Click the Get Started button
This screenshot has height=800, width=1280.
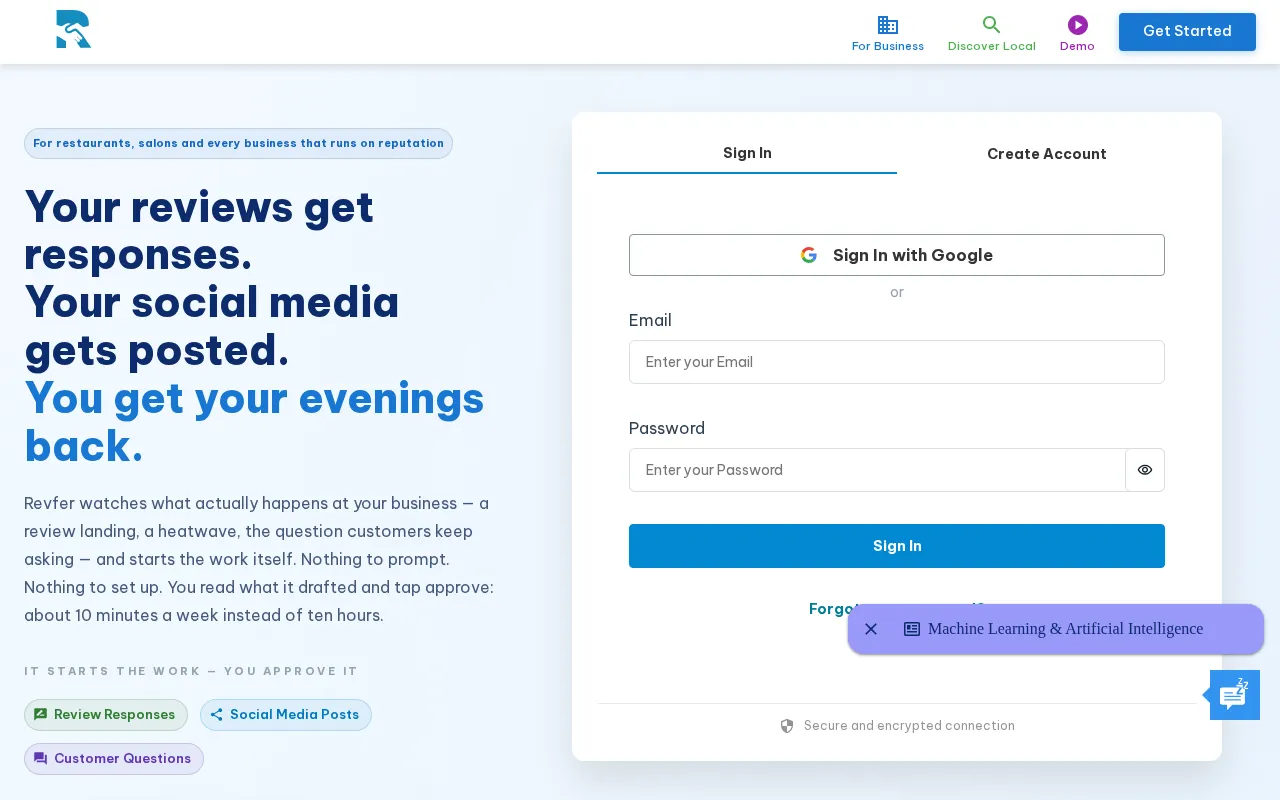[1187, 31]
